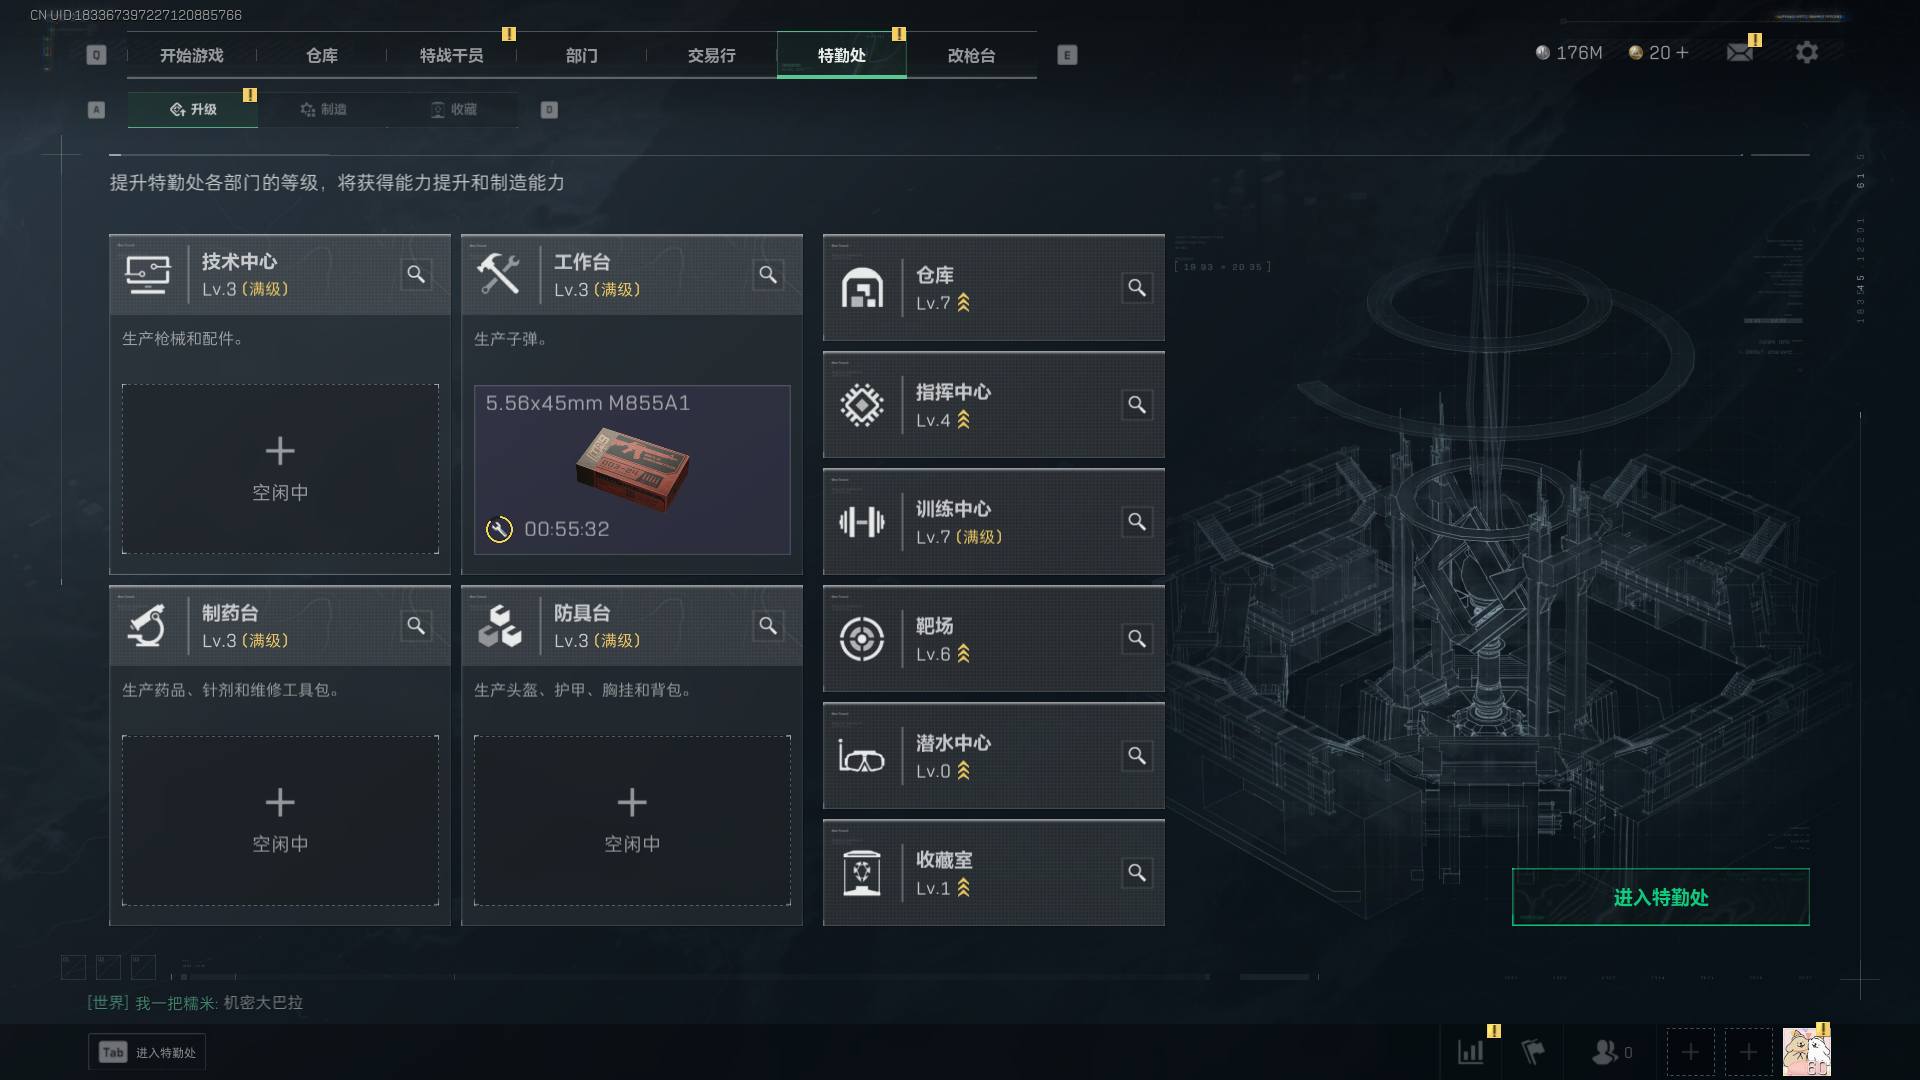Add production in idle 防具台 slot
This screenshot has width=1920, height=1080.
click(x=632, y=820)
